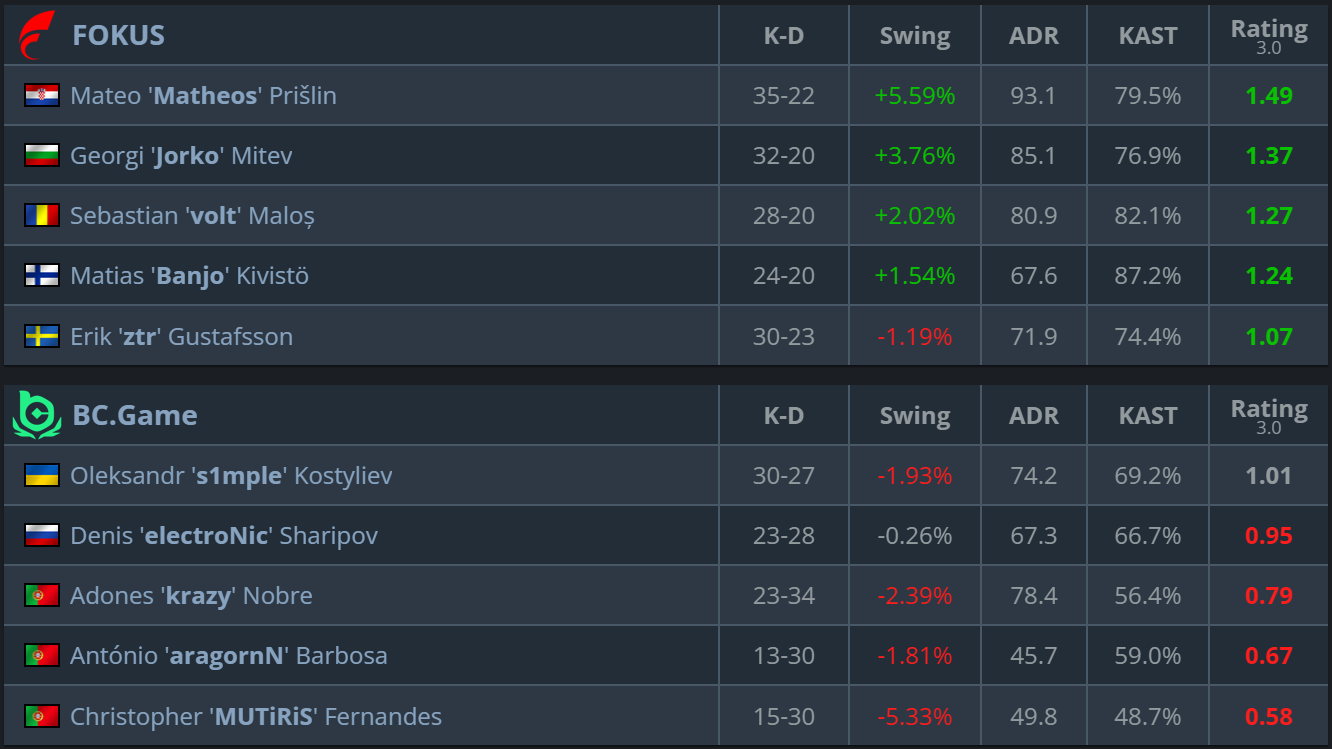Screen dimensions: 1332x749
Task: Sort FOKUS table by Swing column
Action: (x=914, y=36)
